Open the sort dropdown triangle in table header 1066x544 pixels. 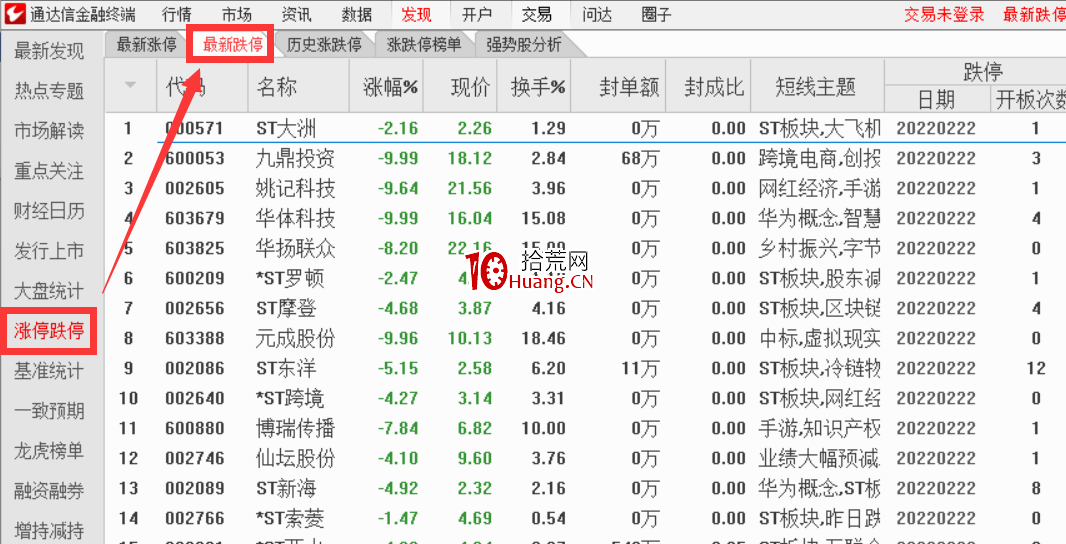(x=131, y=85)
